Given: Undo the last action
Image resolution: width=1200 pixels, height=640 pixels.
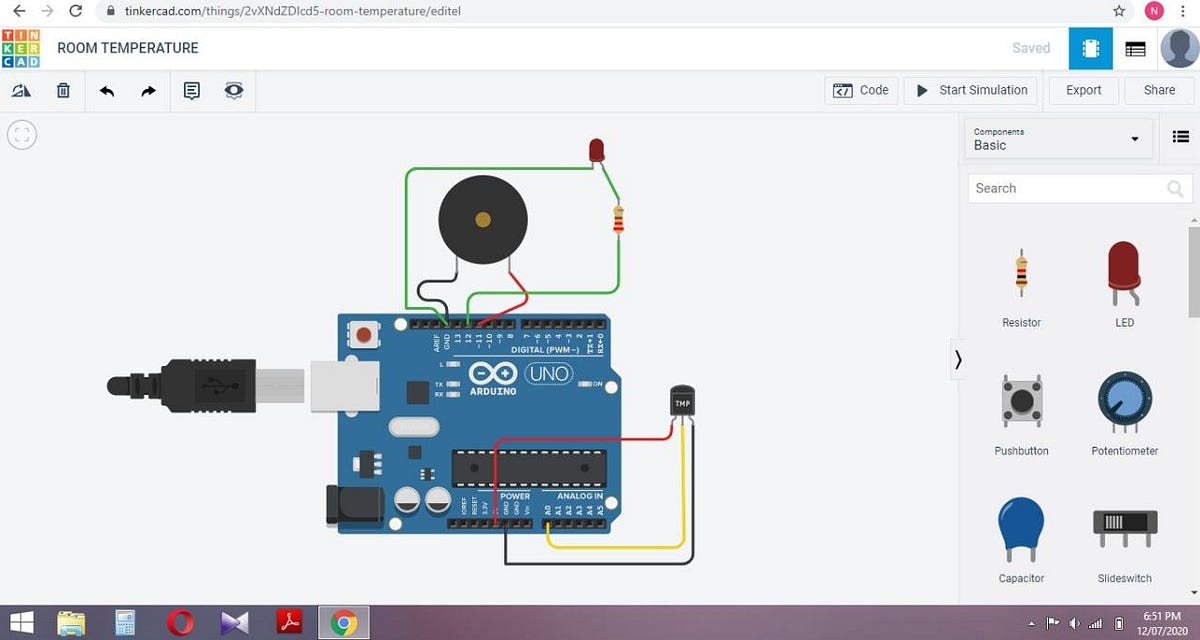Looking at the screenshot, I should 106,90.
